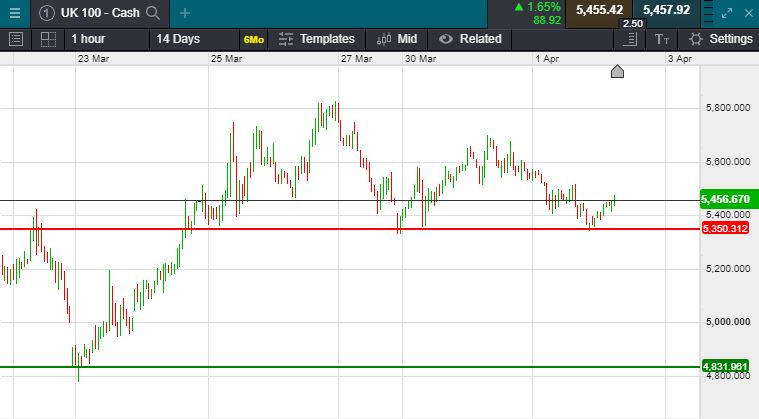Click the buy price 5,457.92
The width and height of the screenshot is (759, 419).
(x=667, y=10)
